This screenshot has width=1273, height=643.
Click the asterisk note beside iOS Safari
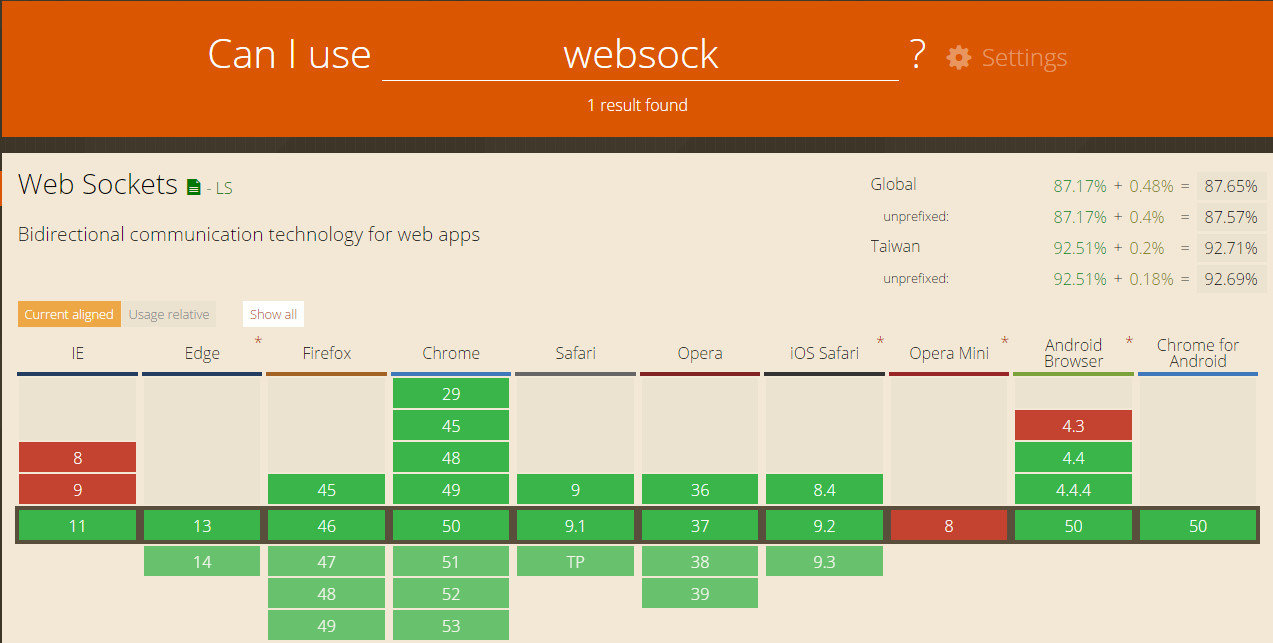880,343
